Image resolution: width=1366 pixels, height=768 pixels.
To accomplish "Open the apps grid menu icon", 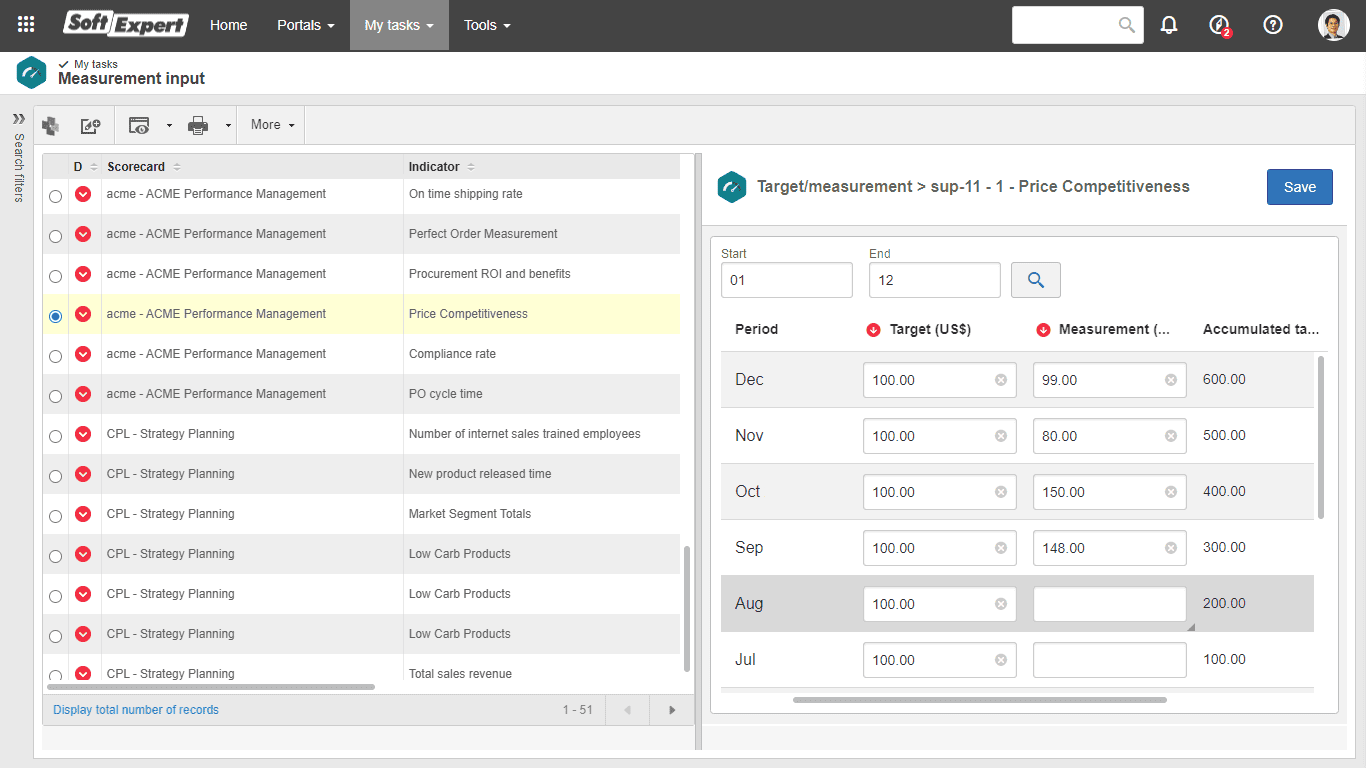I will pyautogui.click(x=26, y=25).
